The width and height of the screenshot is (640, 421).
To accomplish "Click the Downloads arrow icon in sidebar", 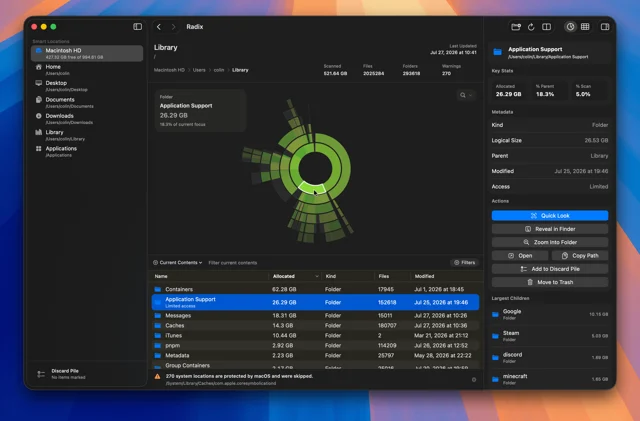I will click(38, 116).
